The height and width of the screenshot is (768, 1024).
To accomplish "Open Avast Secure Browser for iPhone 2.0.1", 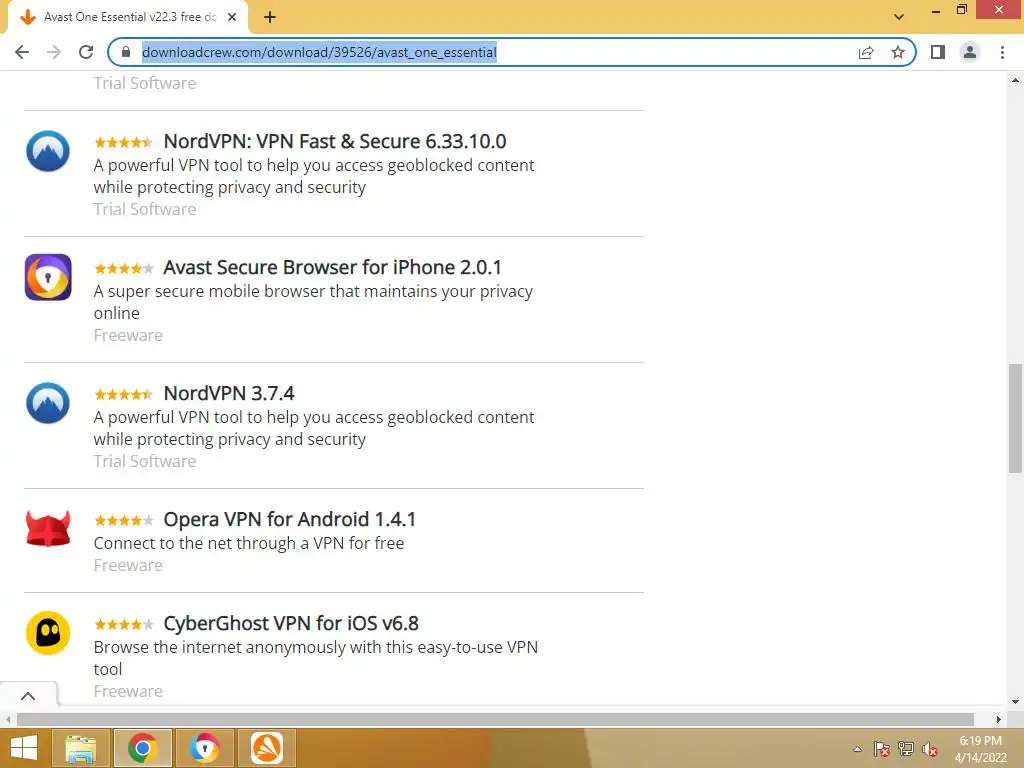I will point(332,267).
